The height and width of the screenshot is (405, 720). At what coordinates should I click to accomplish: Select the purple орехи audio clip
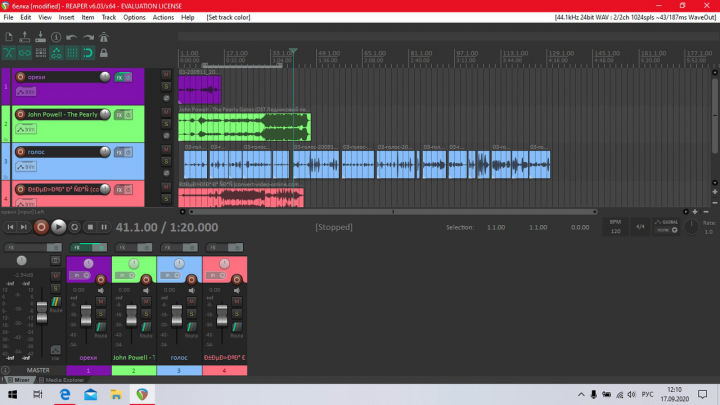coord(200,90)
